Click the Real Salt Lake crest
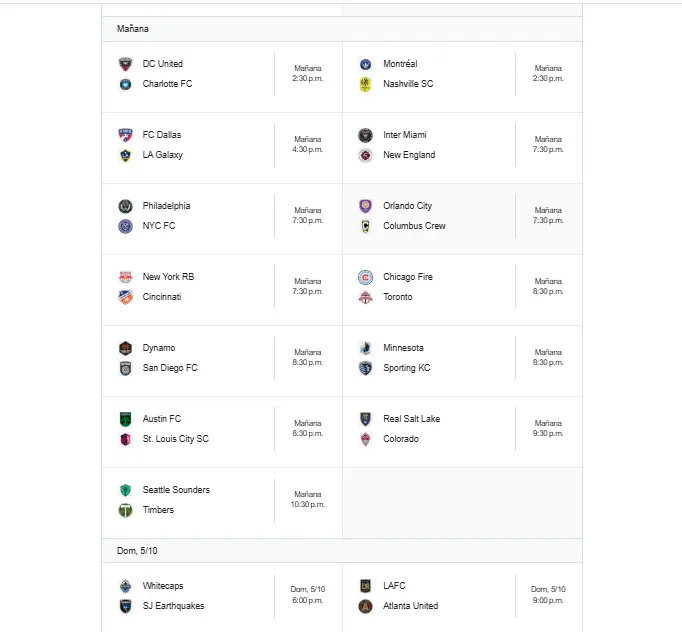 click(365, 419)
